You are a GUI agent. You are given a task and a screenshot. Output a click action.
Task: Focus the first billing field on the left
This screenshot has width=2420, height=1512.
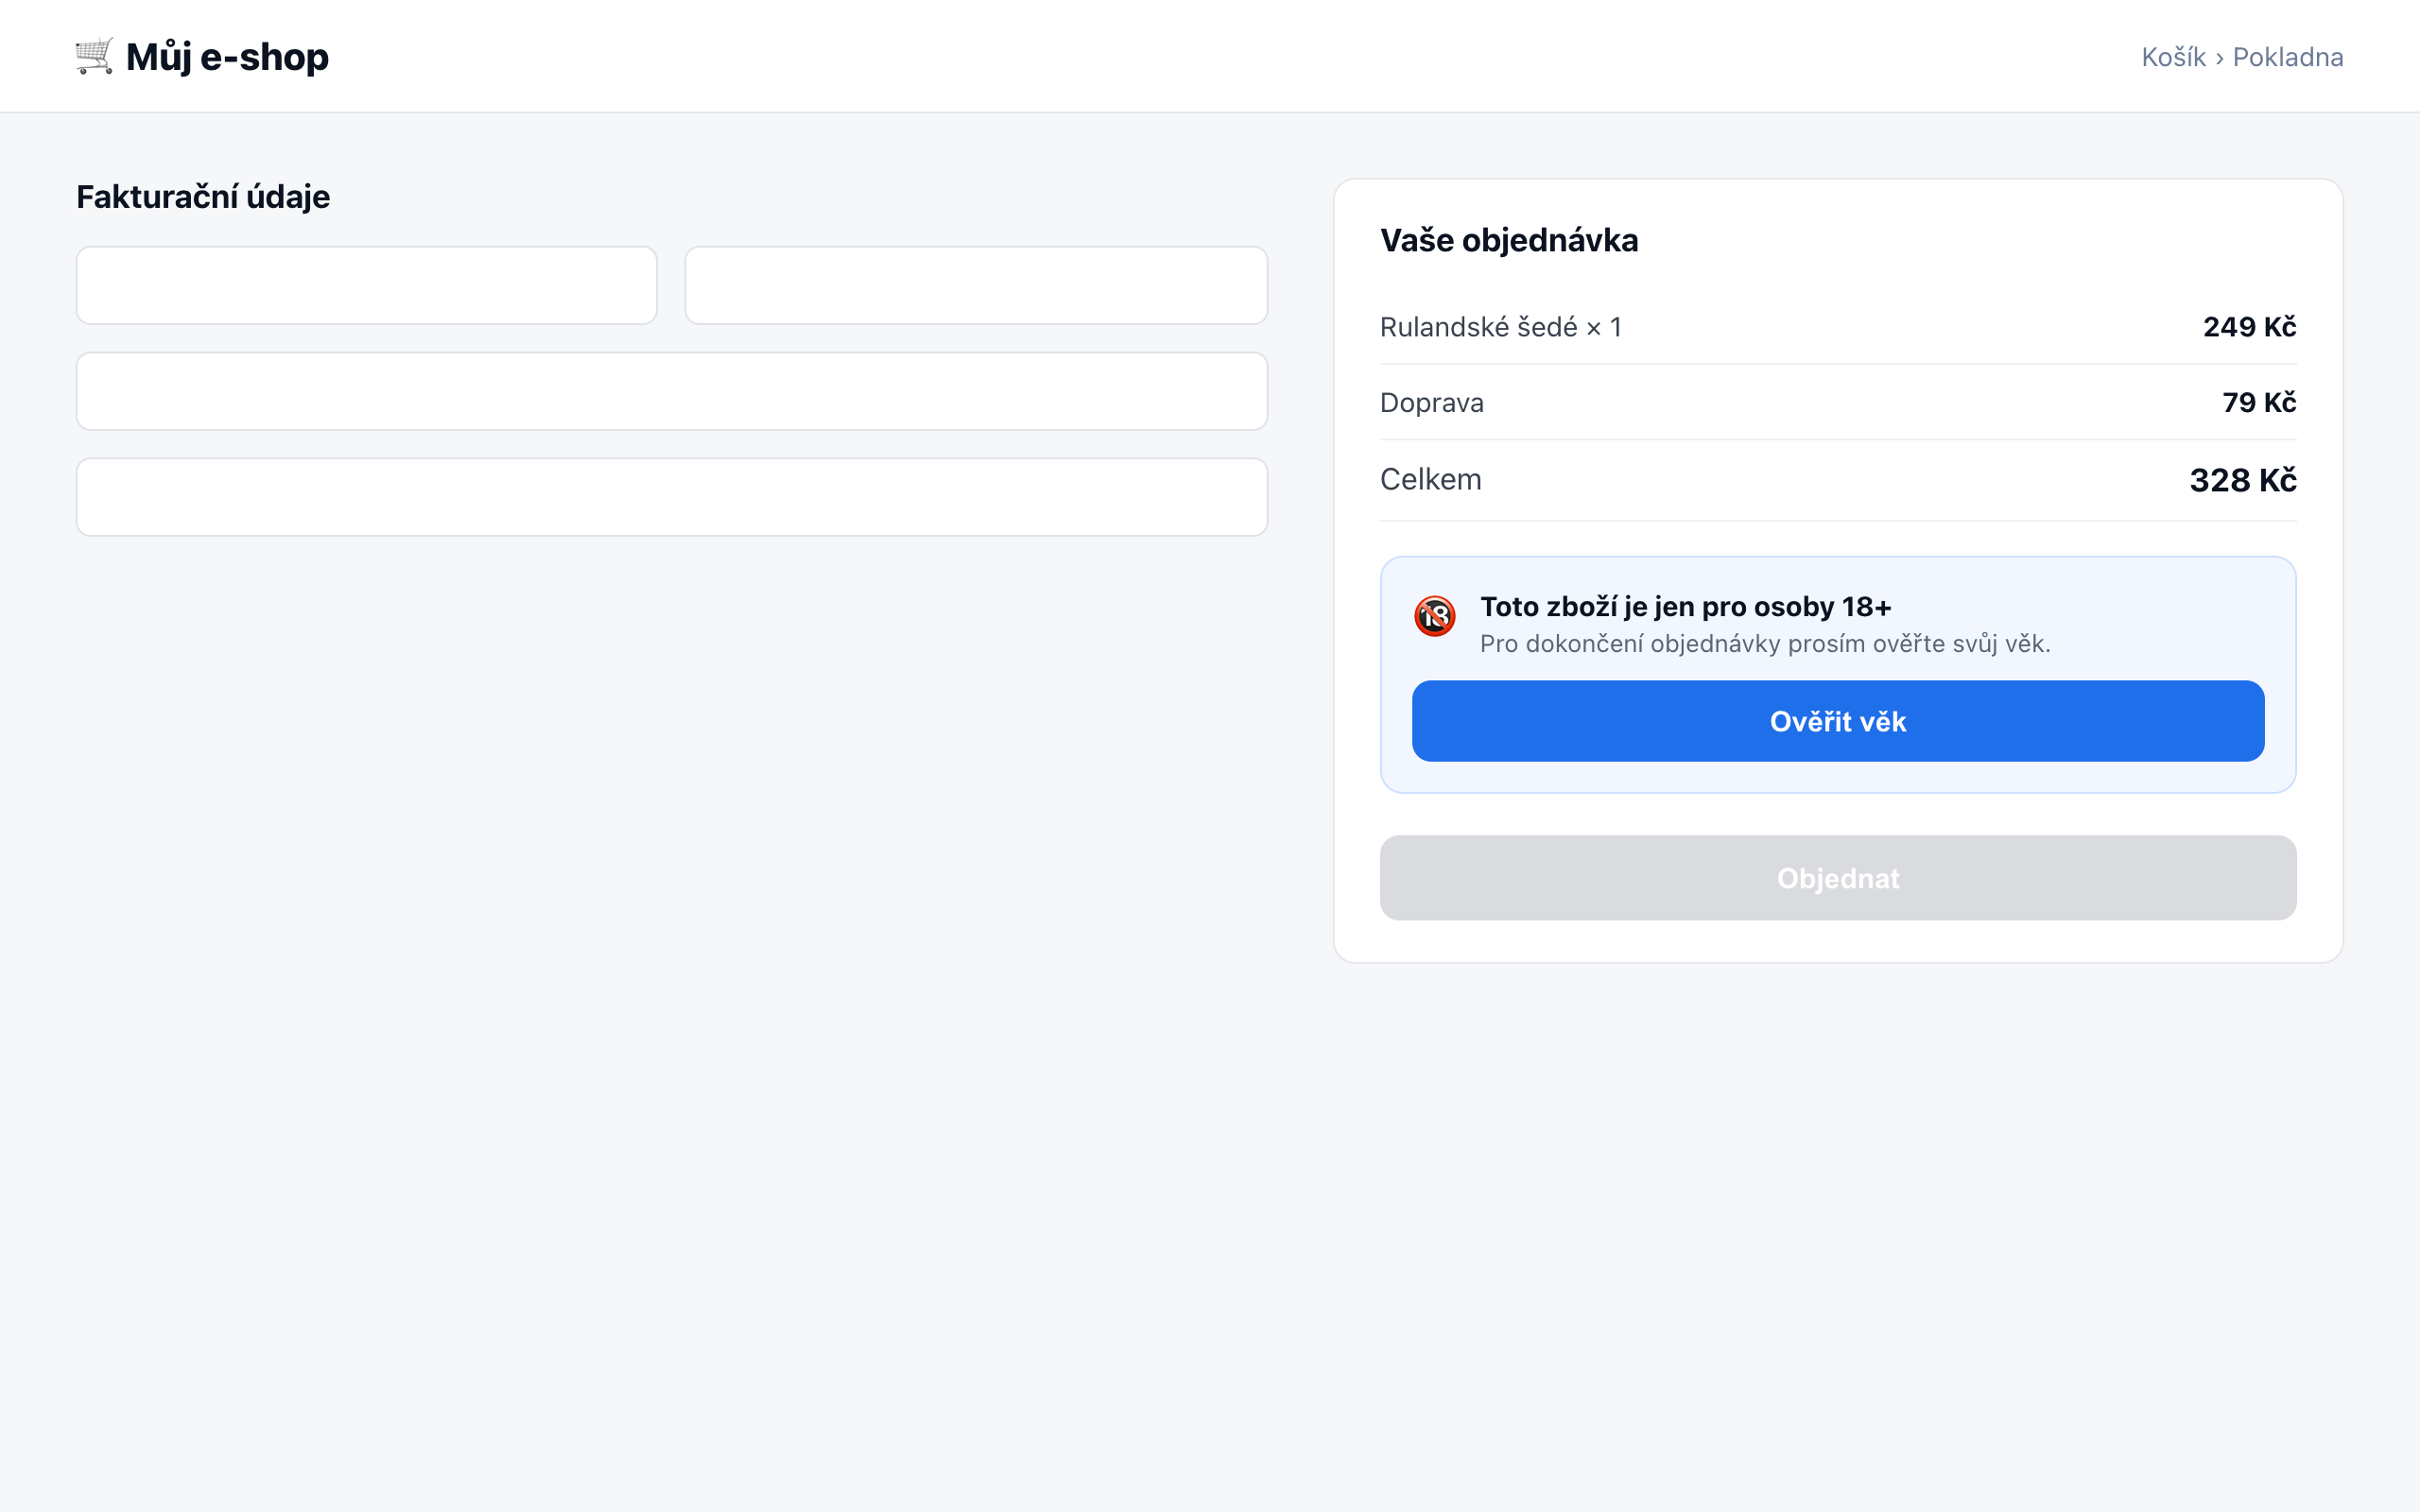(x=367, y=286)
